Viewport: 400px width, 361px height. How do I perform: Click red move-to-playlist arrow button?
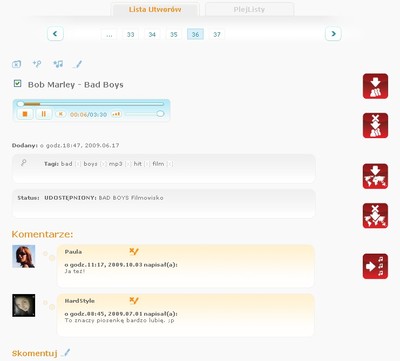point(375,266)
